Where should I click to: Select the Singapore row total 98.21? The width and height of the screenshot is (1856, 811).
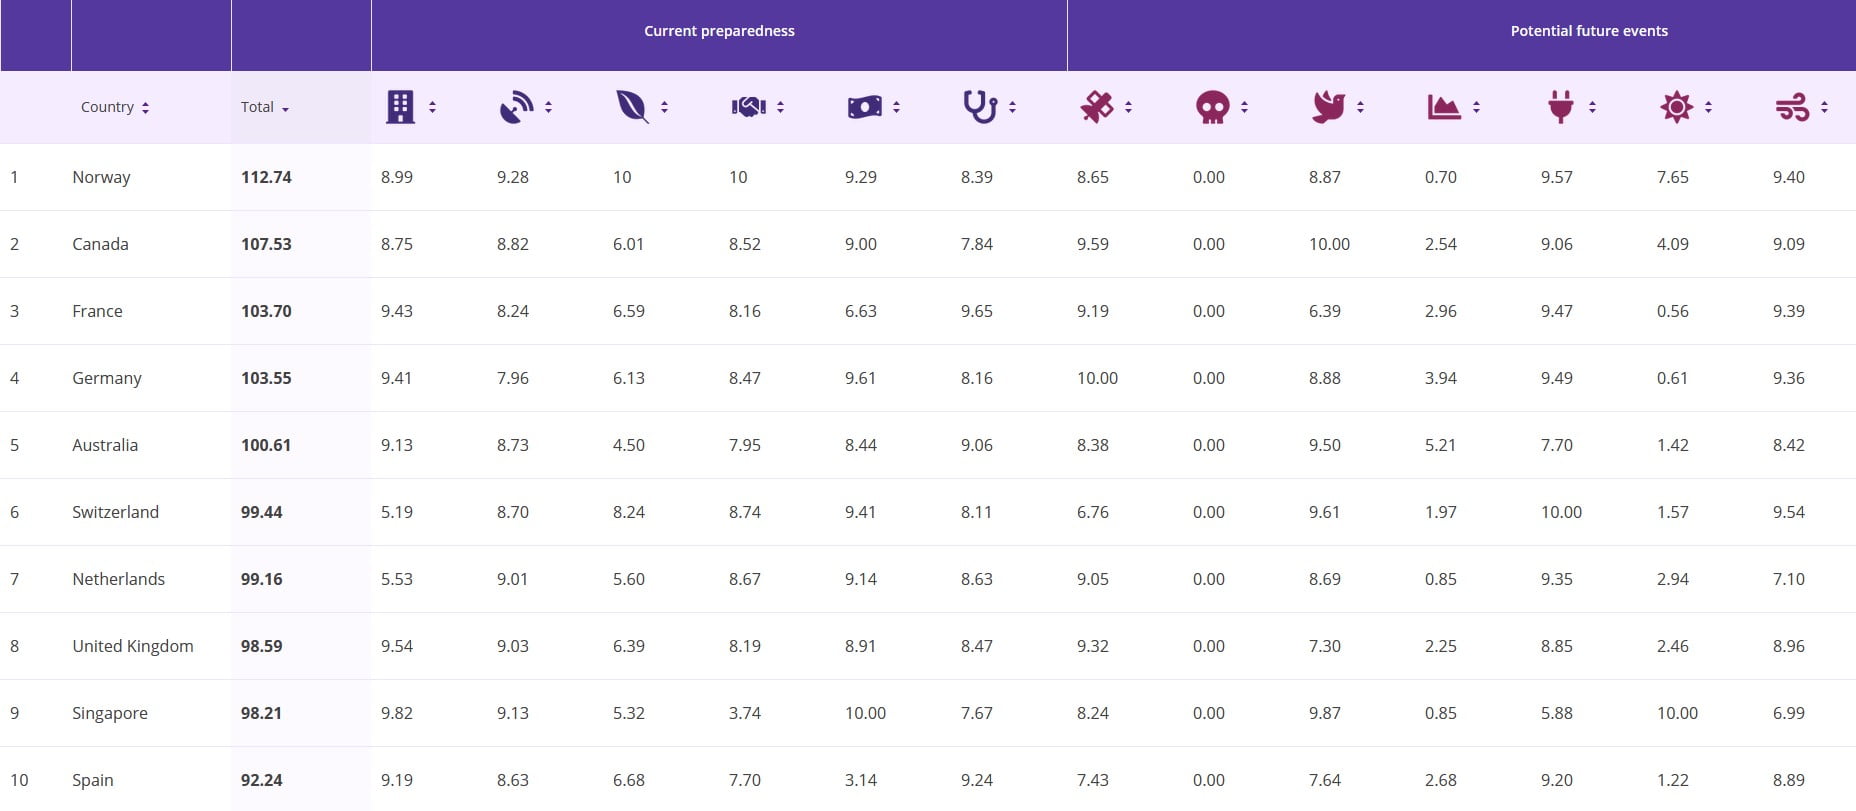tap(261, 713)
